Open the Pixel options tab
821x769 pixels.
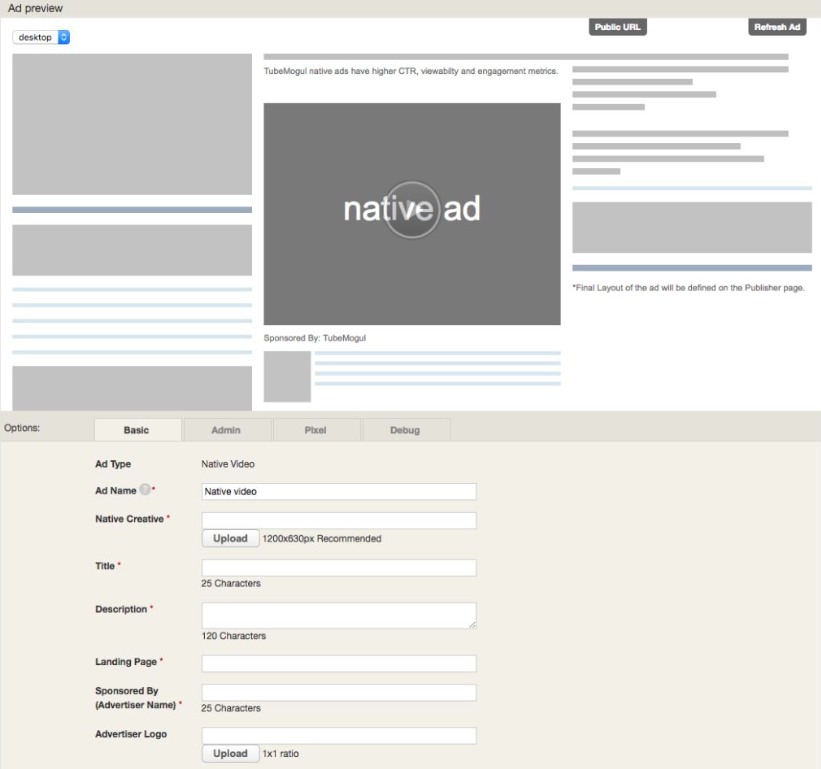point(316,430)
